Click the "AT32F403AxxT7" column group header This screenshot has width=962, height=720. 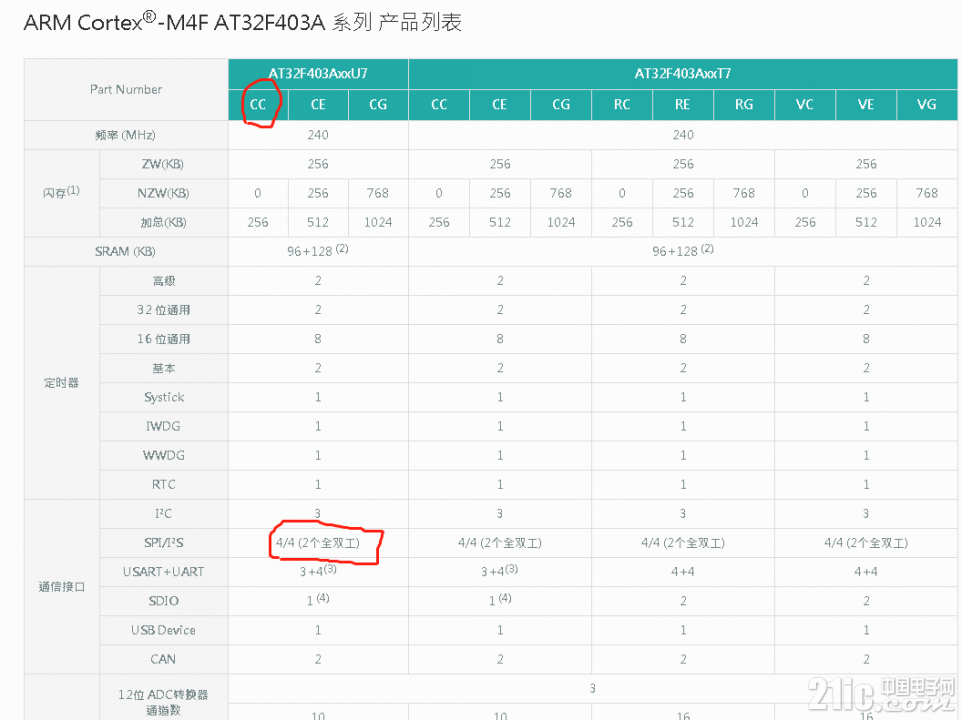click(683, 74)
